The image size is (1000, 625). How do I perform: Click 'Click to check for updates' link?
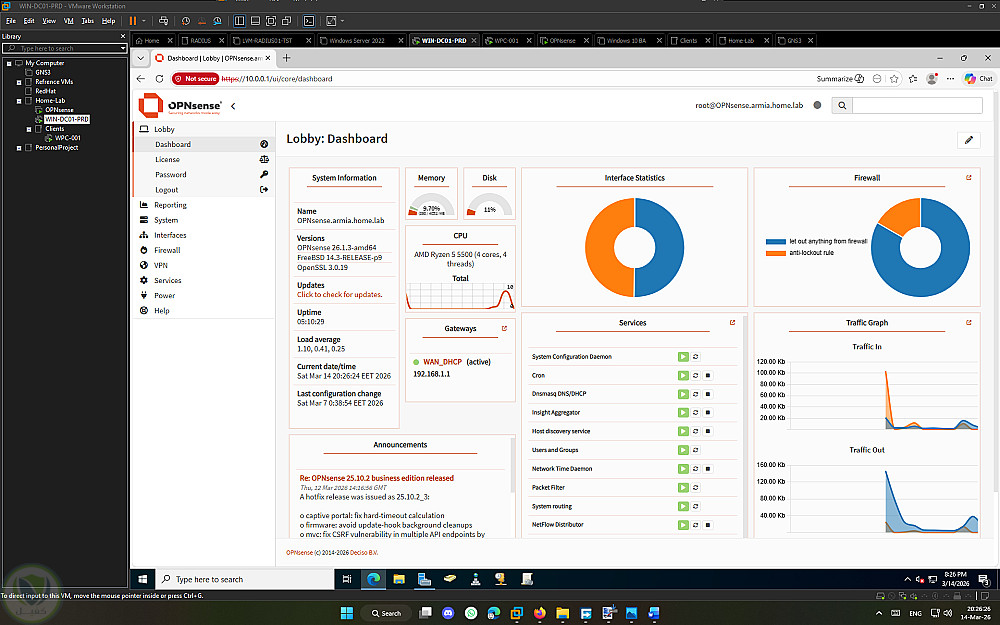pos(339,295)
